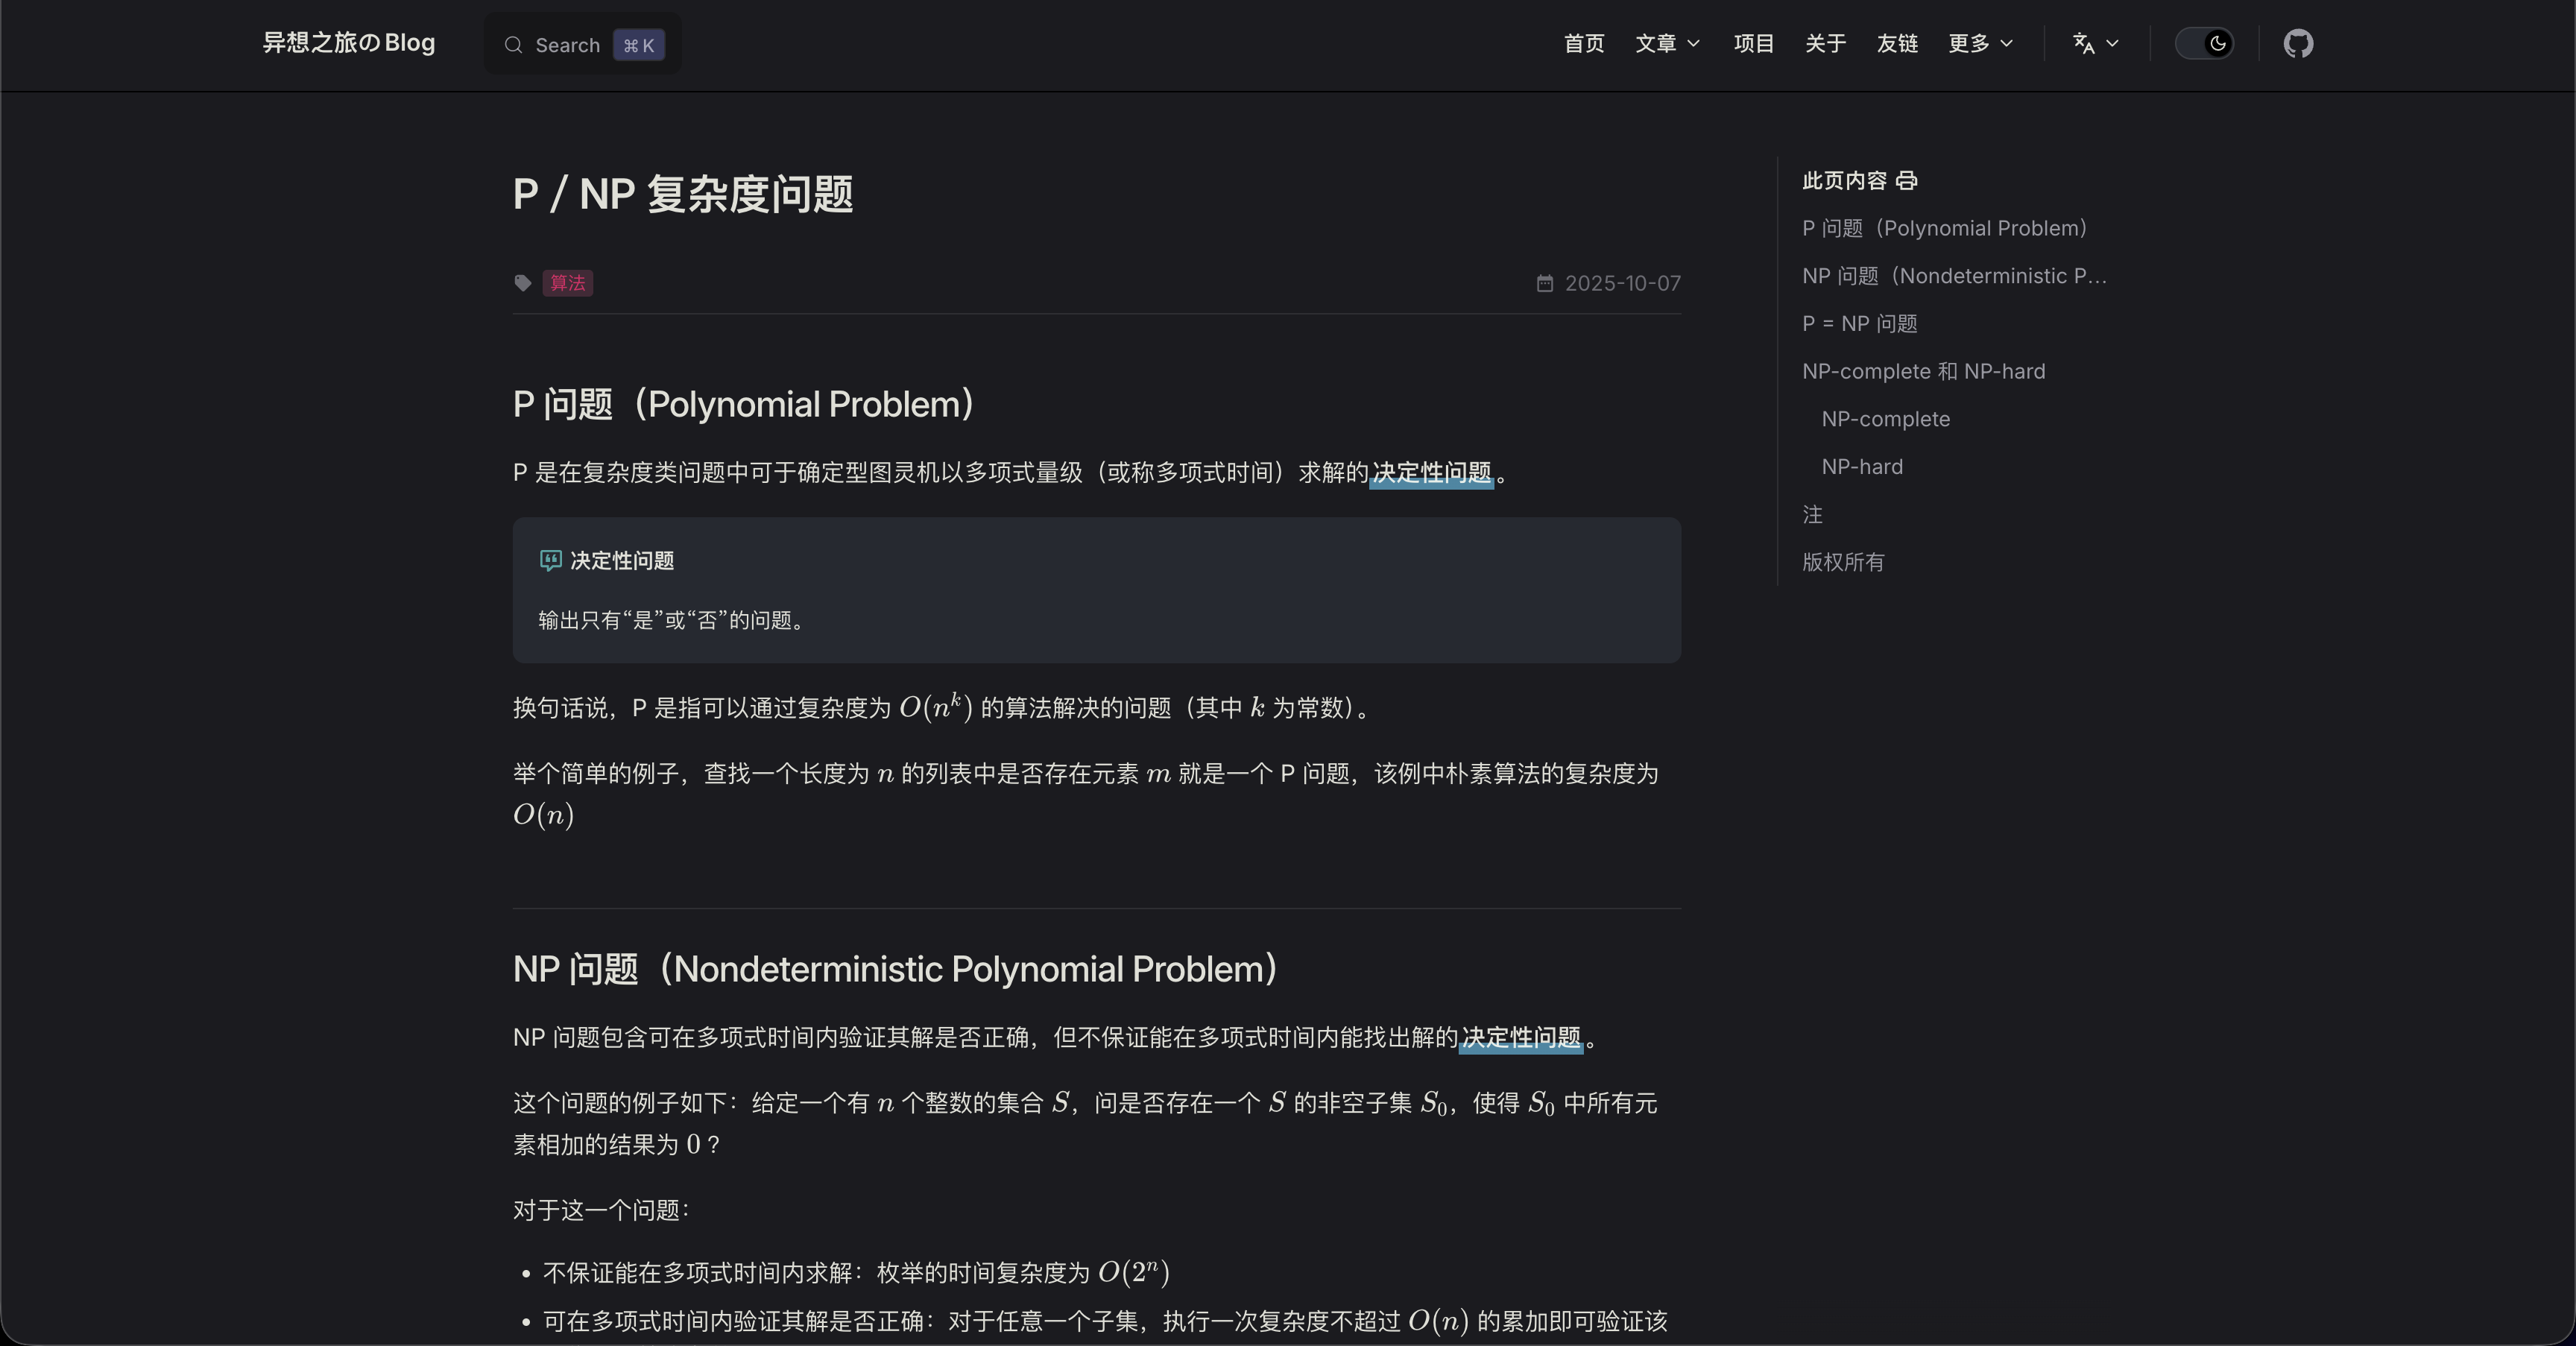Print this page using the printer icon
Image resolution: width=2576 pixels, height=1346 pixels.
click(x=1906, y=180)
